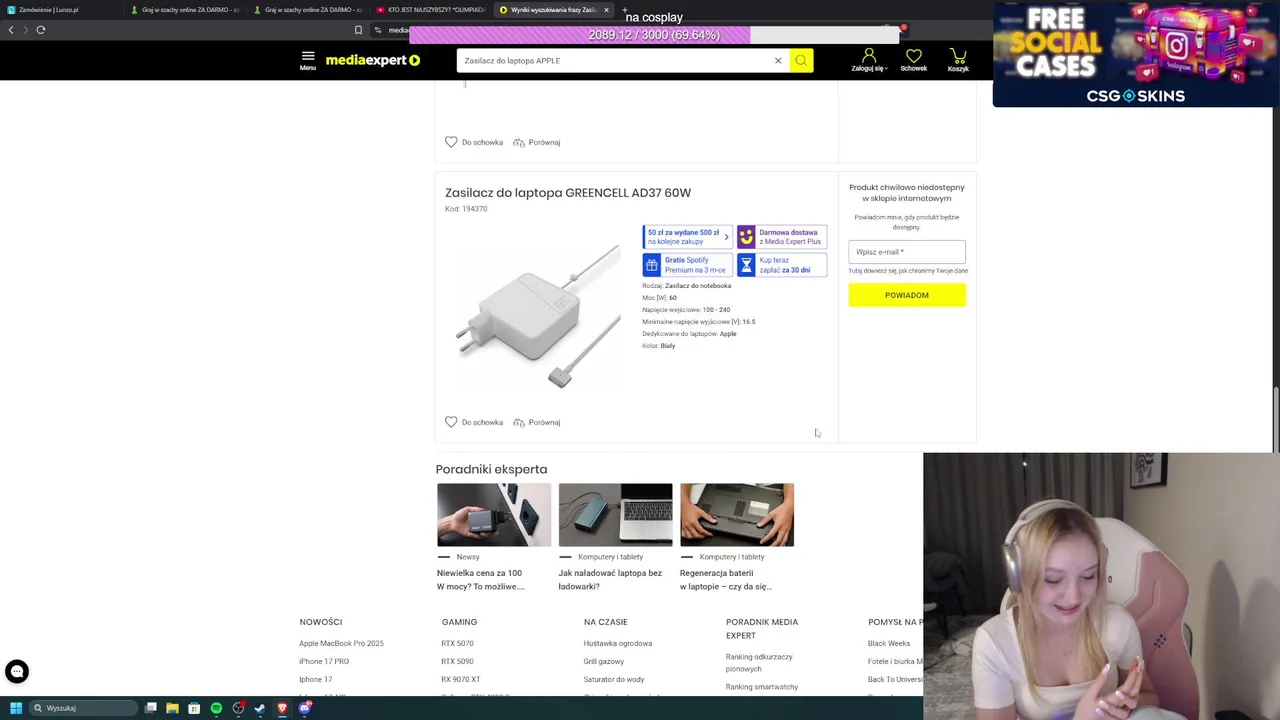Open Brave browser from the taskbar
This screenshot has width=1280, height=720.
click(282, 708)
